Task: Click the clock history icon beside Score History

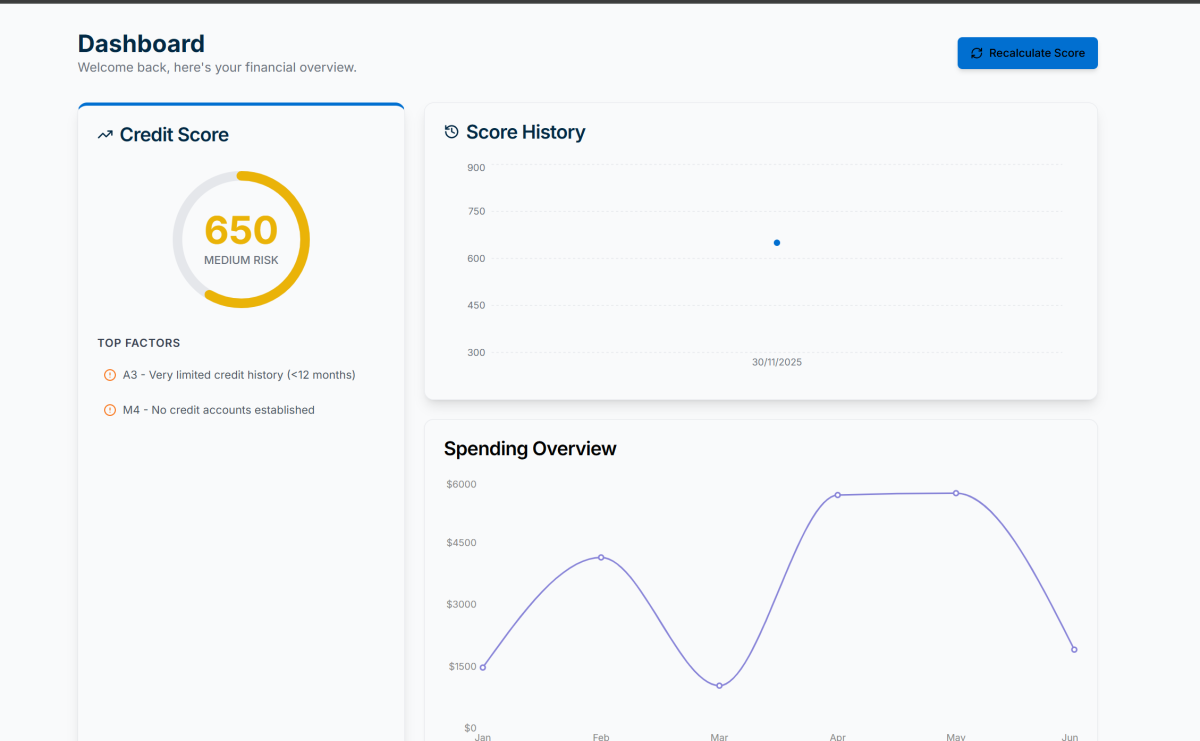Action: [452, 132]
